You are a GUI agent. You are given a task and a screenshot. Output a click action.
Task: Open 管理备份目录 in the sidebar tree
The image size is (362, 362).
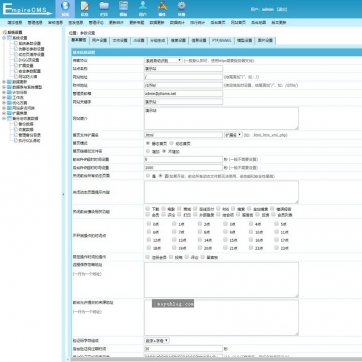29,135
